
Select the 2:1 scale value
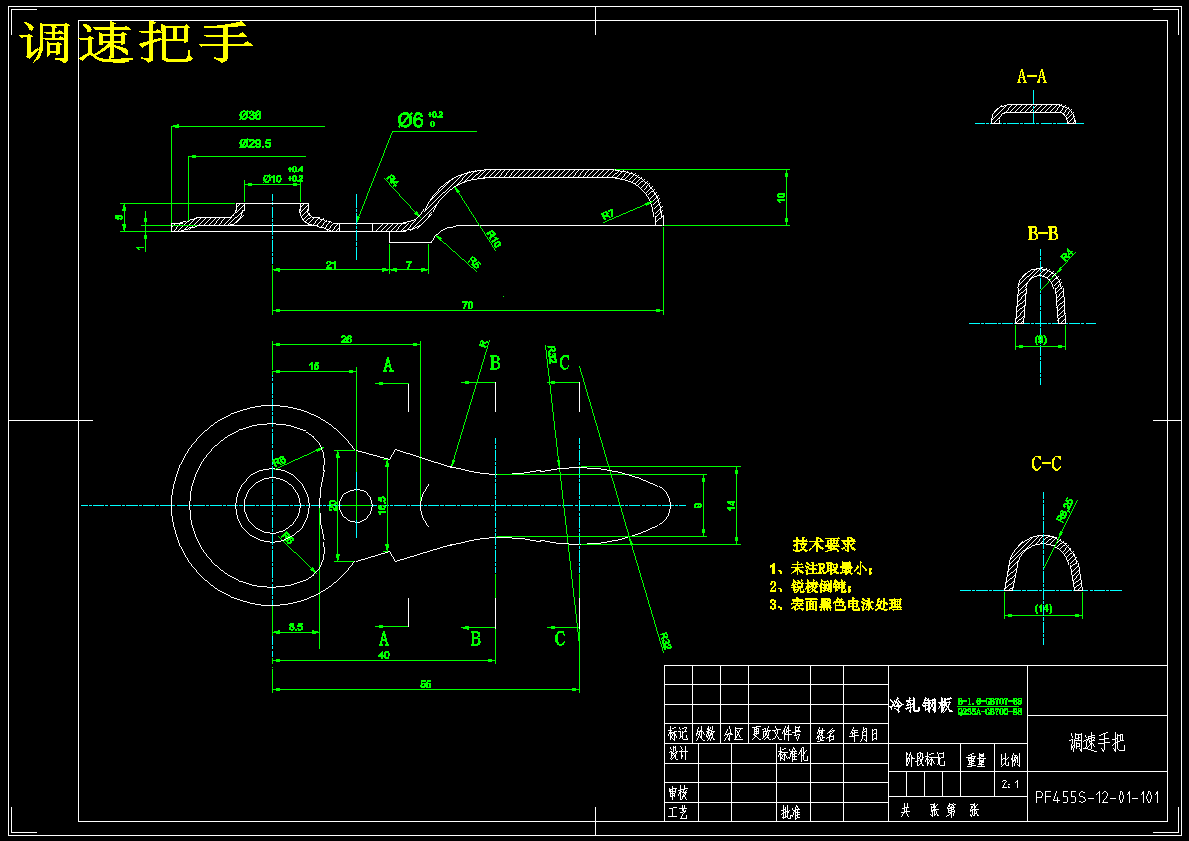point(1011,784)
